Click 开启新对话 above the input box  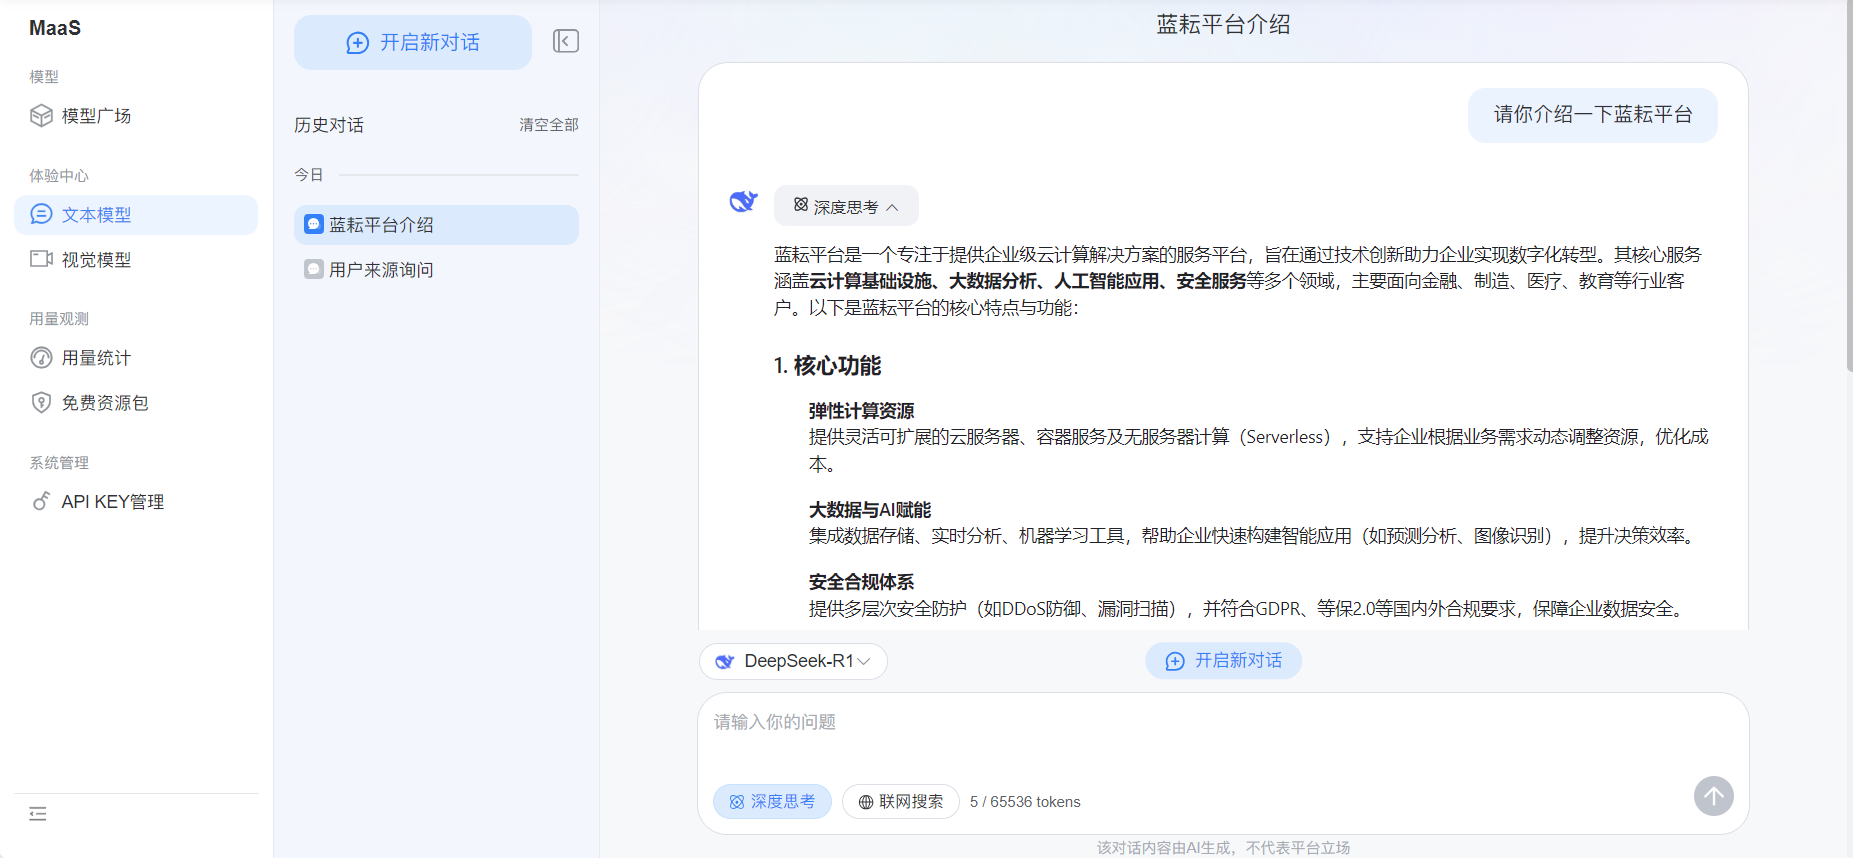[1223, 661]
